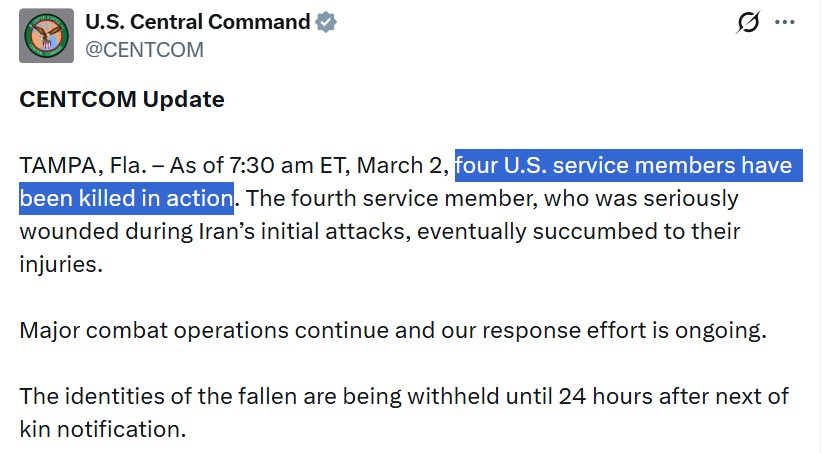The height and width of the screenshot is (453, 829).
Task: Open the three-dot More options menu
Action: click(x=786, y=22)
